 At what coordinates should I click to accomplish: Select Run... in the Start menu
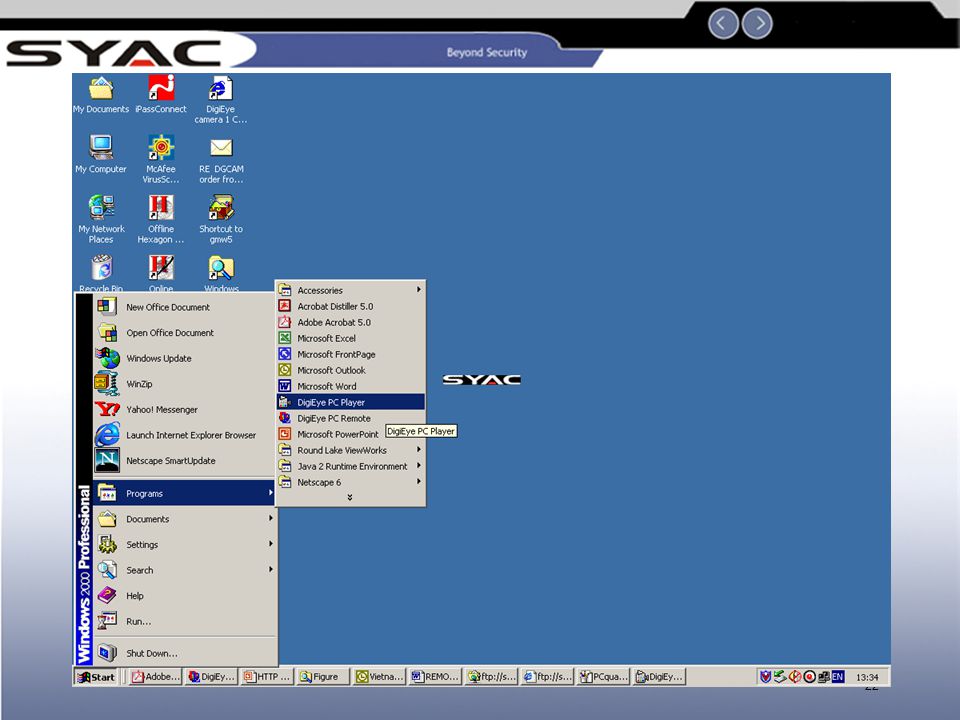(x=184, y=621)
